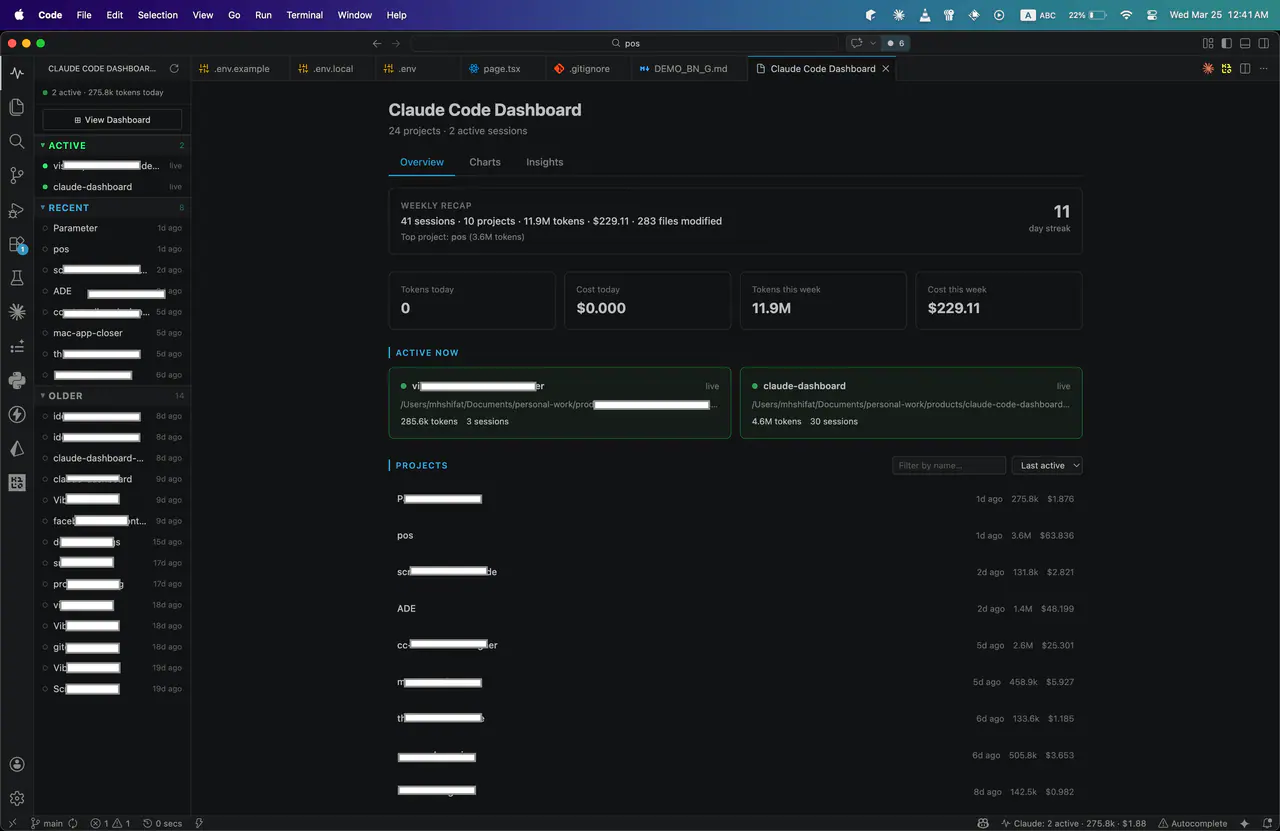The image size is (1280, 831).
Task: Click the Wi-Fi menu bar icon
Action: tap(1126, 15)
